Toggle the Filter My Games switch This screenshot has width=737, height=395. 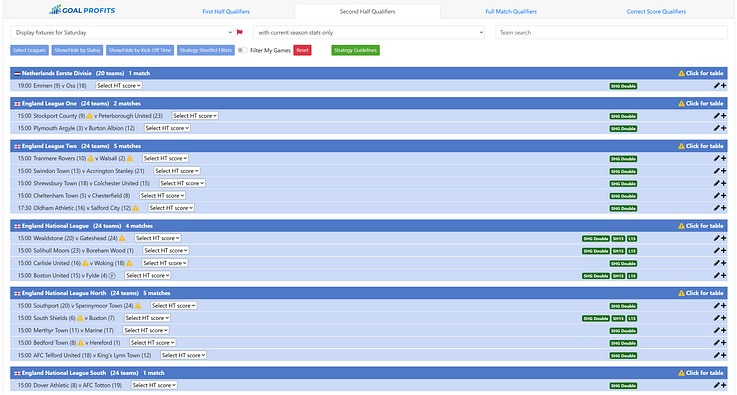[x=242, y=50]
